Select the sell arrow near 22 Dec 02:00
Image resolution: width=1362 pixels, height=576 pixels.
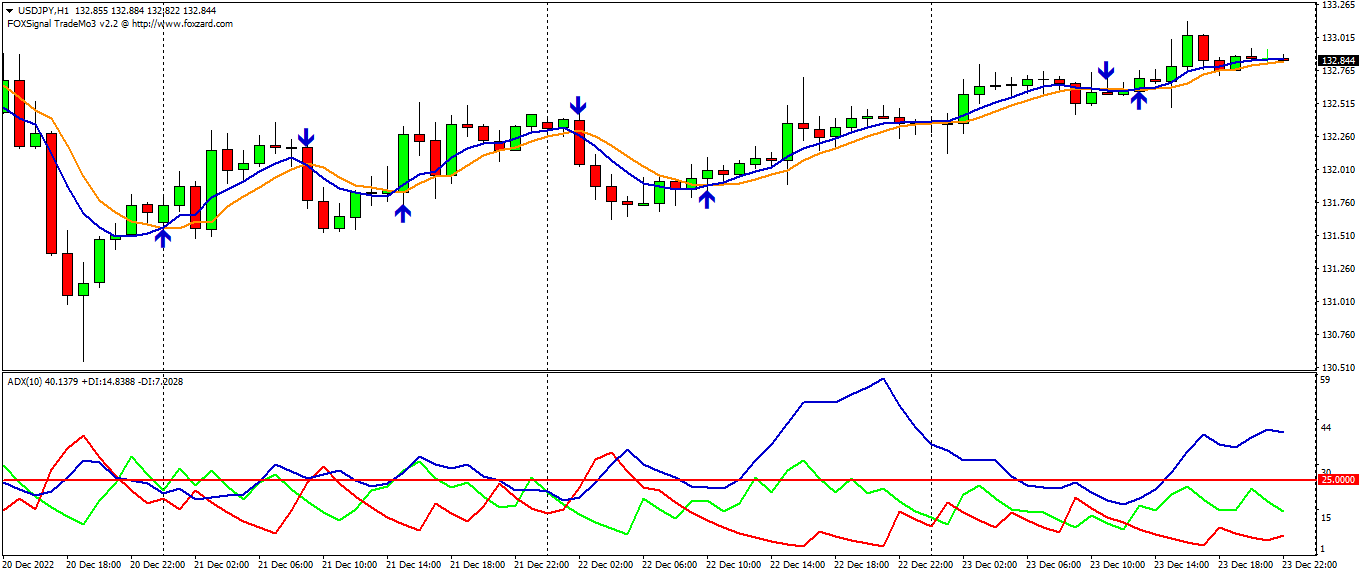pos(578,106)
